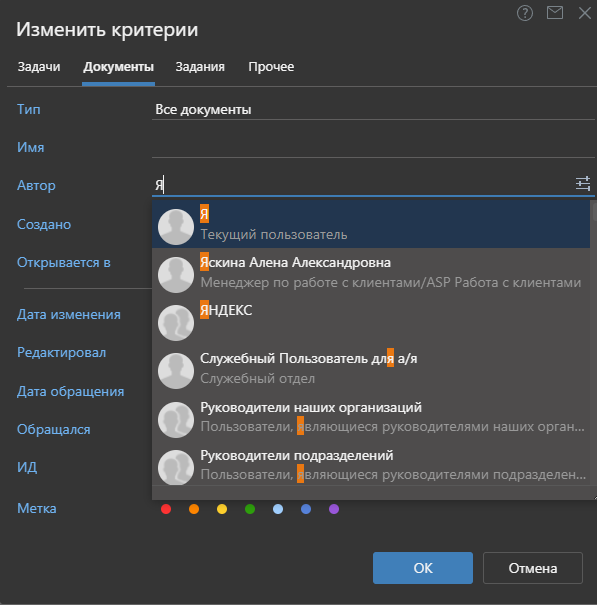Open the Прочее tab
The height and width of the screenshot is (605, 597).
point(271,67)
